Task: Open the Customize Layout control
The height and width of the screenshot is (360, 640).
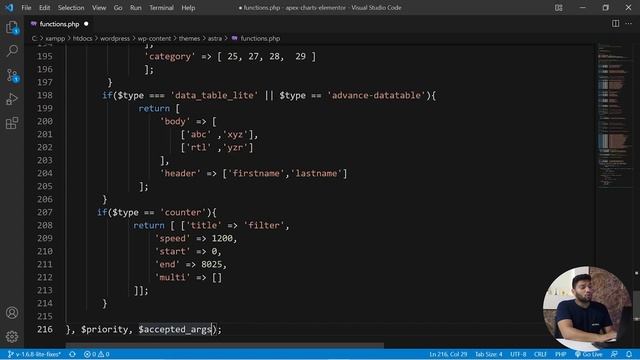Action: pyautogui.click(x=558, y=8)
